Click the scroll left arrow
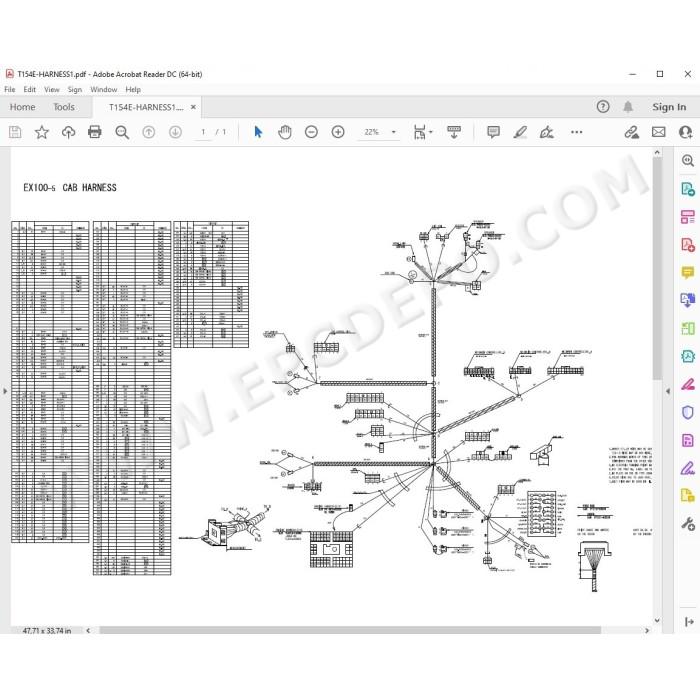Screen dimensions: 700x700 tap(88, 630)
